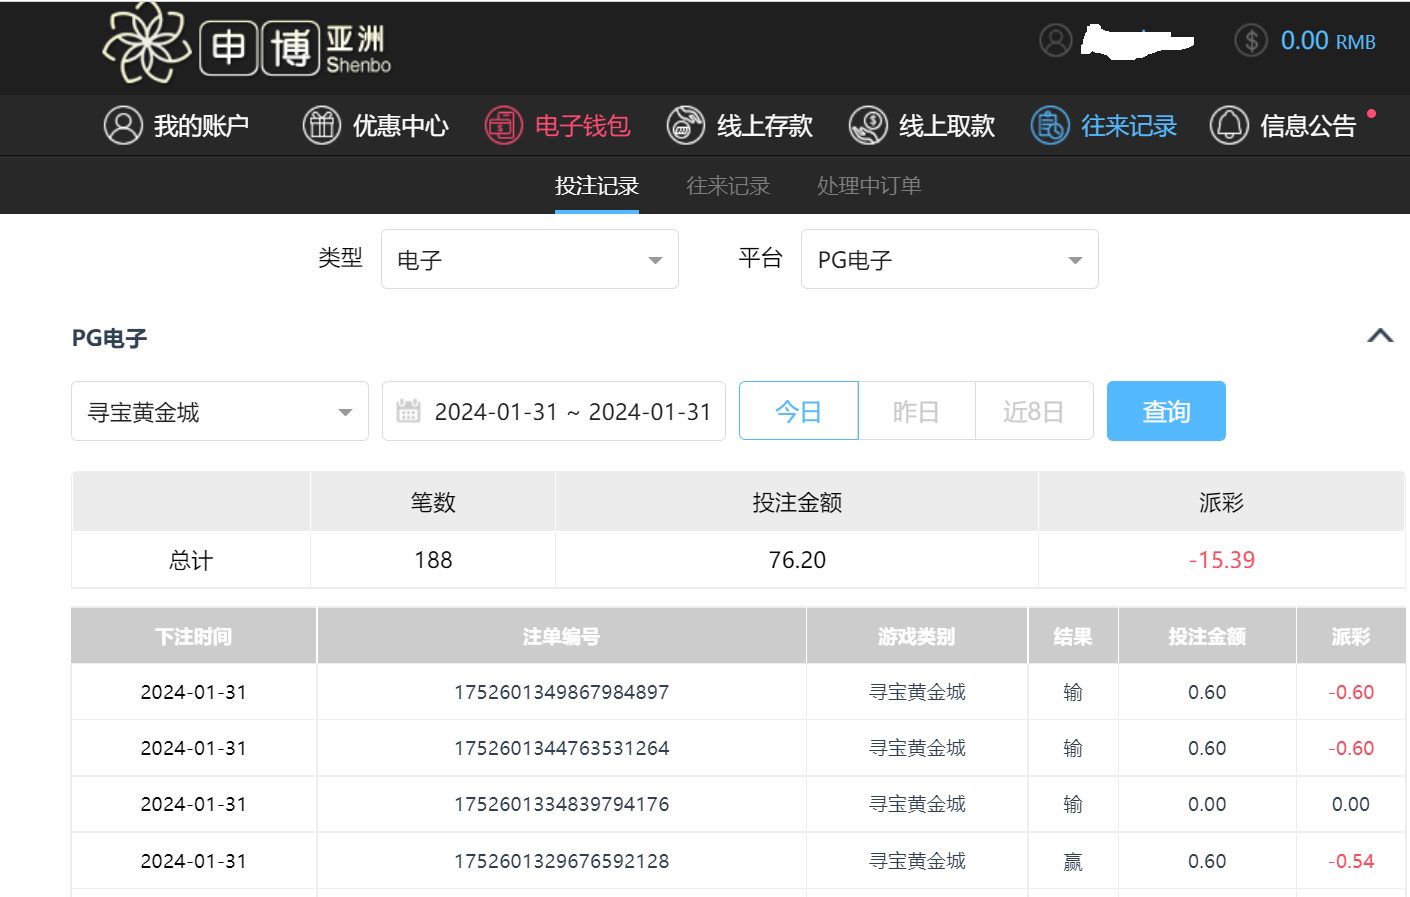Select the Today (今日) date filter

(x=798, y=411)
